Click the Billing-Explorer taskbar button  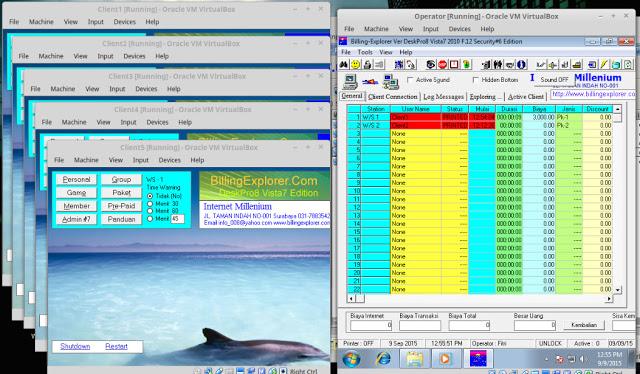coord(478,359)
